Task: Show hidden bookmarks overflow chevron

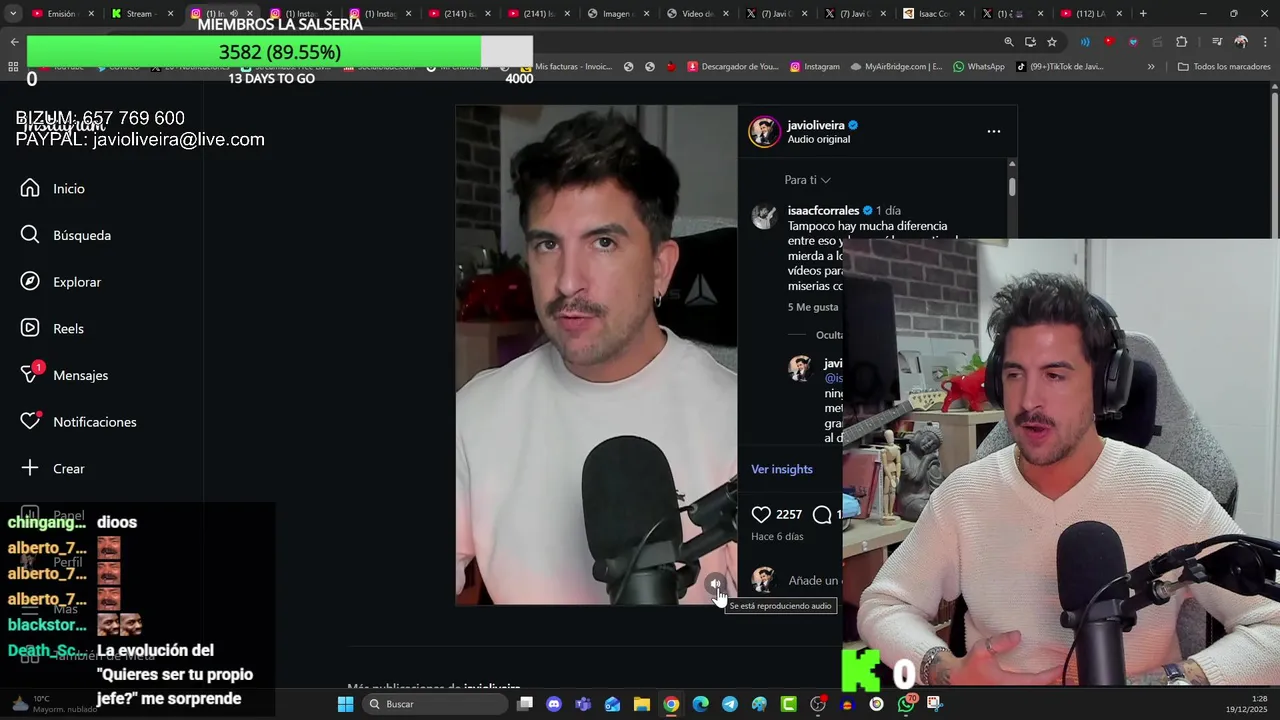Action: click(x=1151, y=67)
